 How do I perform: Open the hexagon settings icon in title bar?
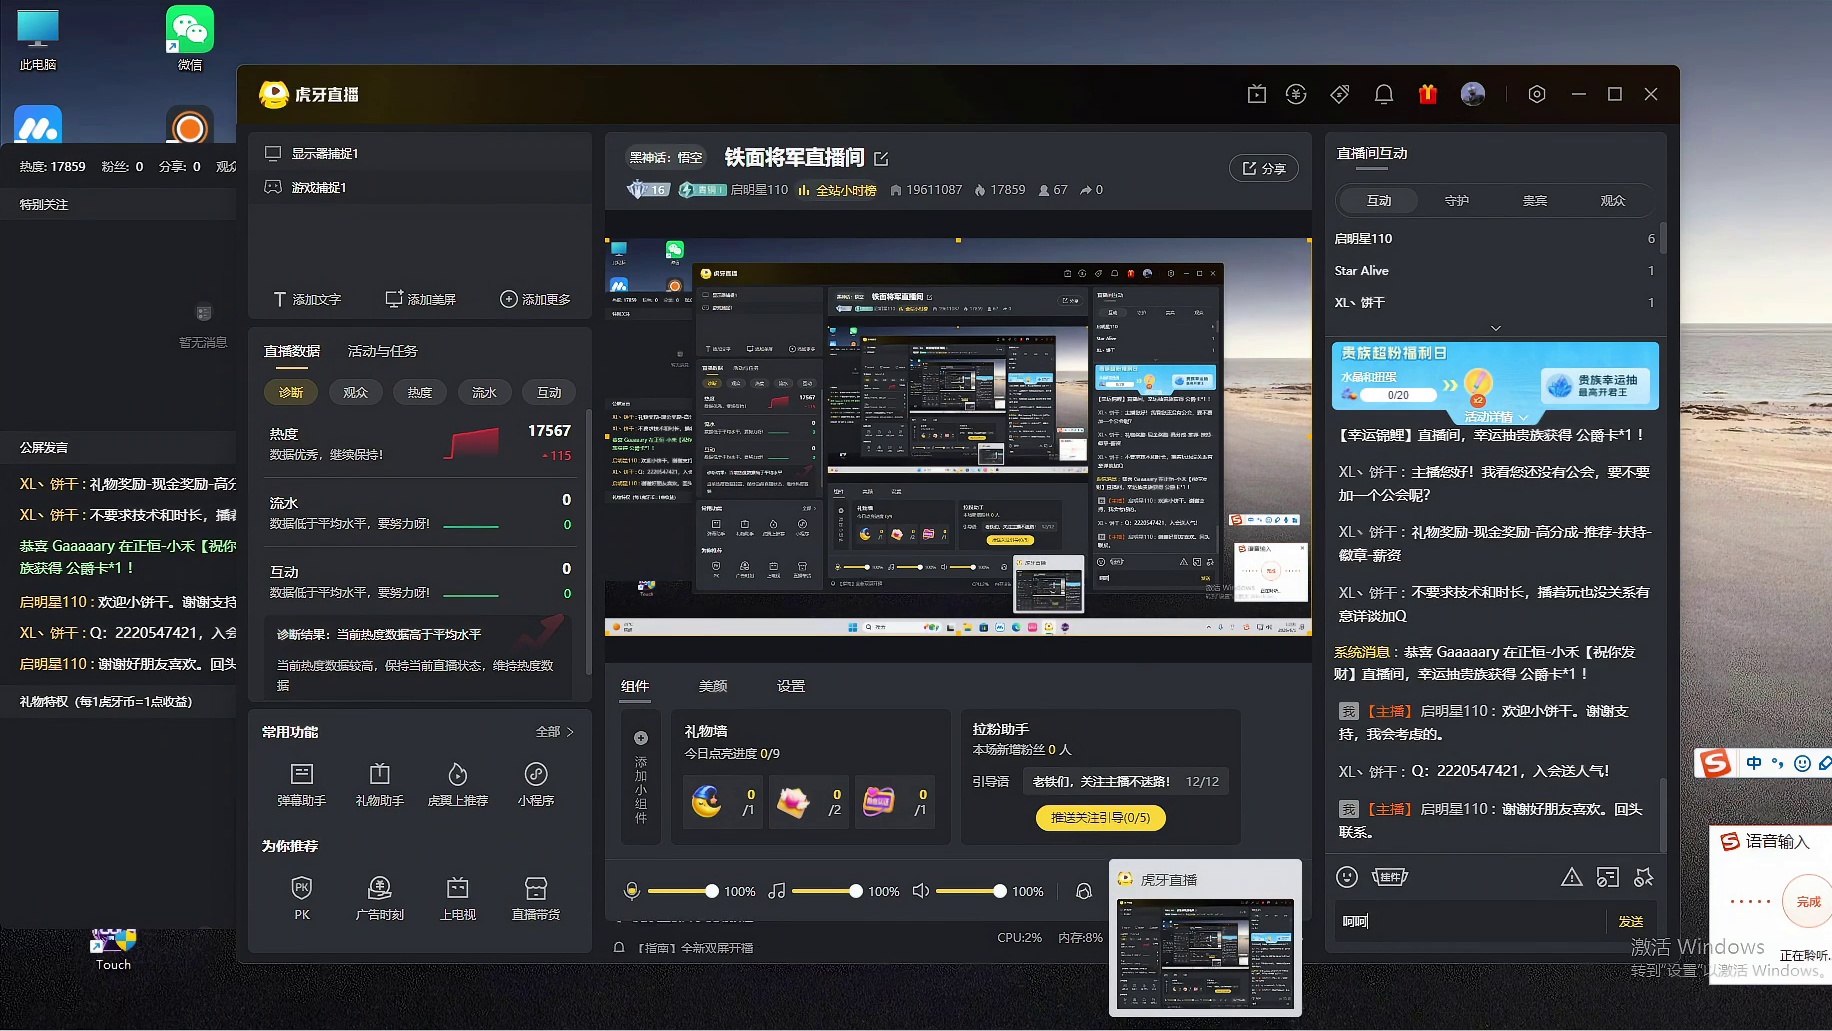pos(1537,94)
